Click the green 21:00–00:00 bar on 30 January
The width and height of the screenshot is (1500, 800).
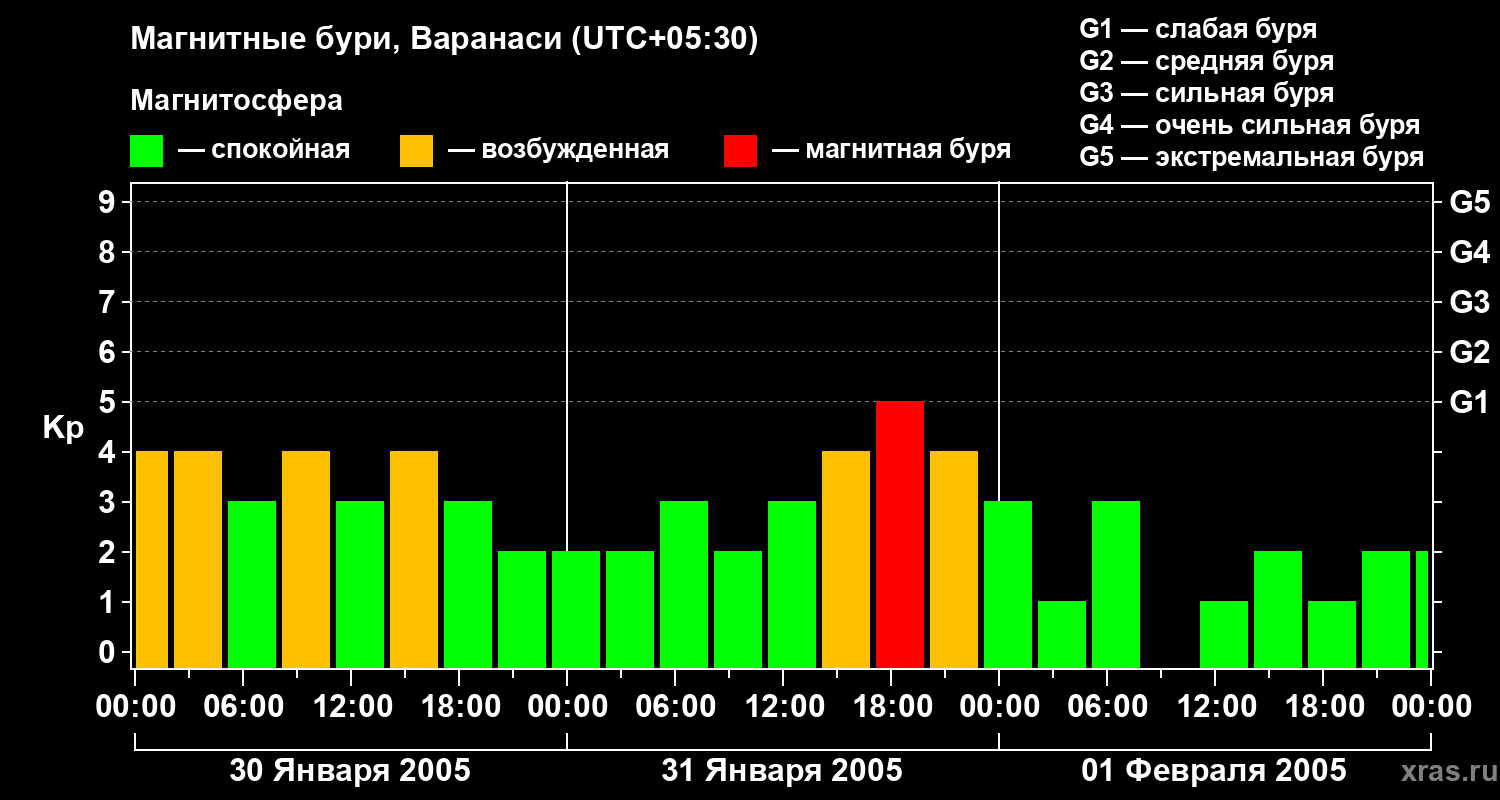(522, 610)
